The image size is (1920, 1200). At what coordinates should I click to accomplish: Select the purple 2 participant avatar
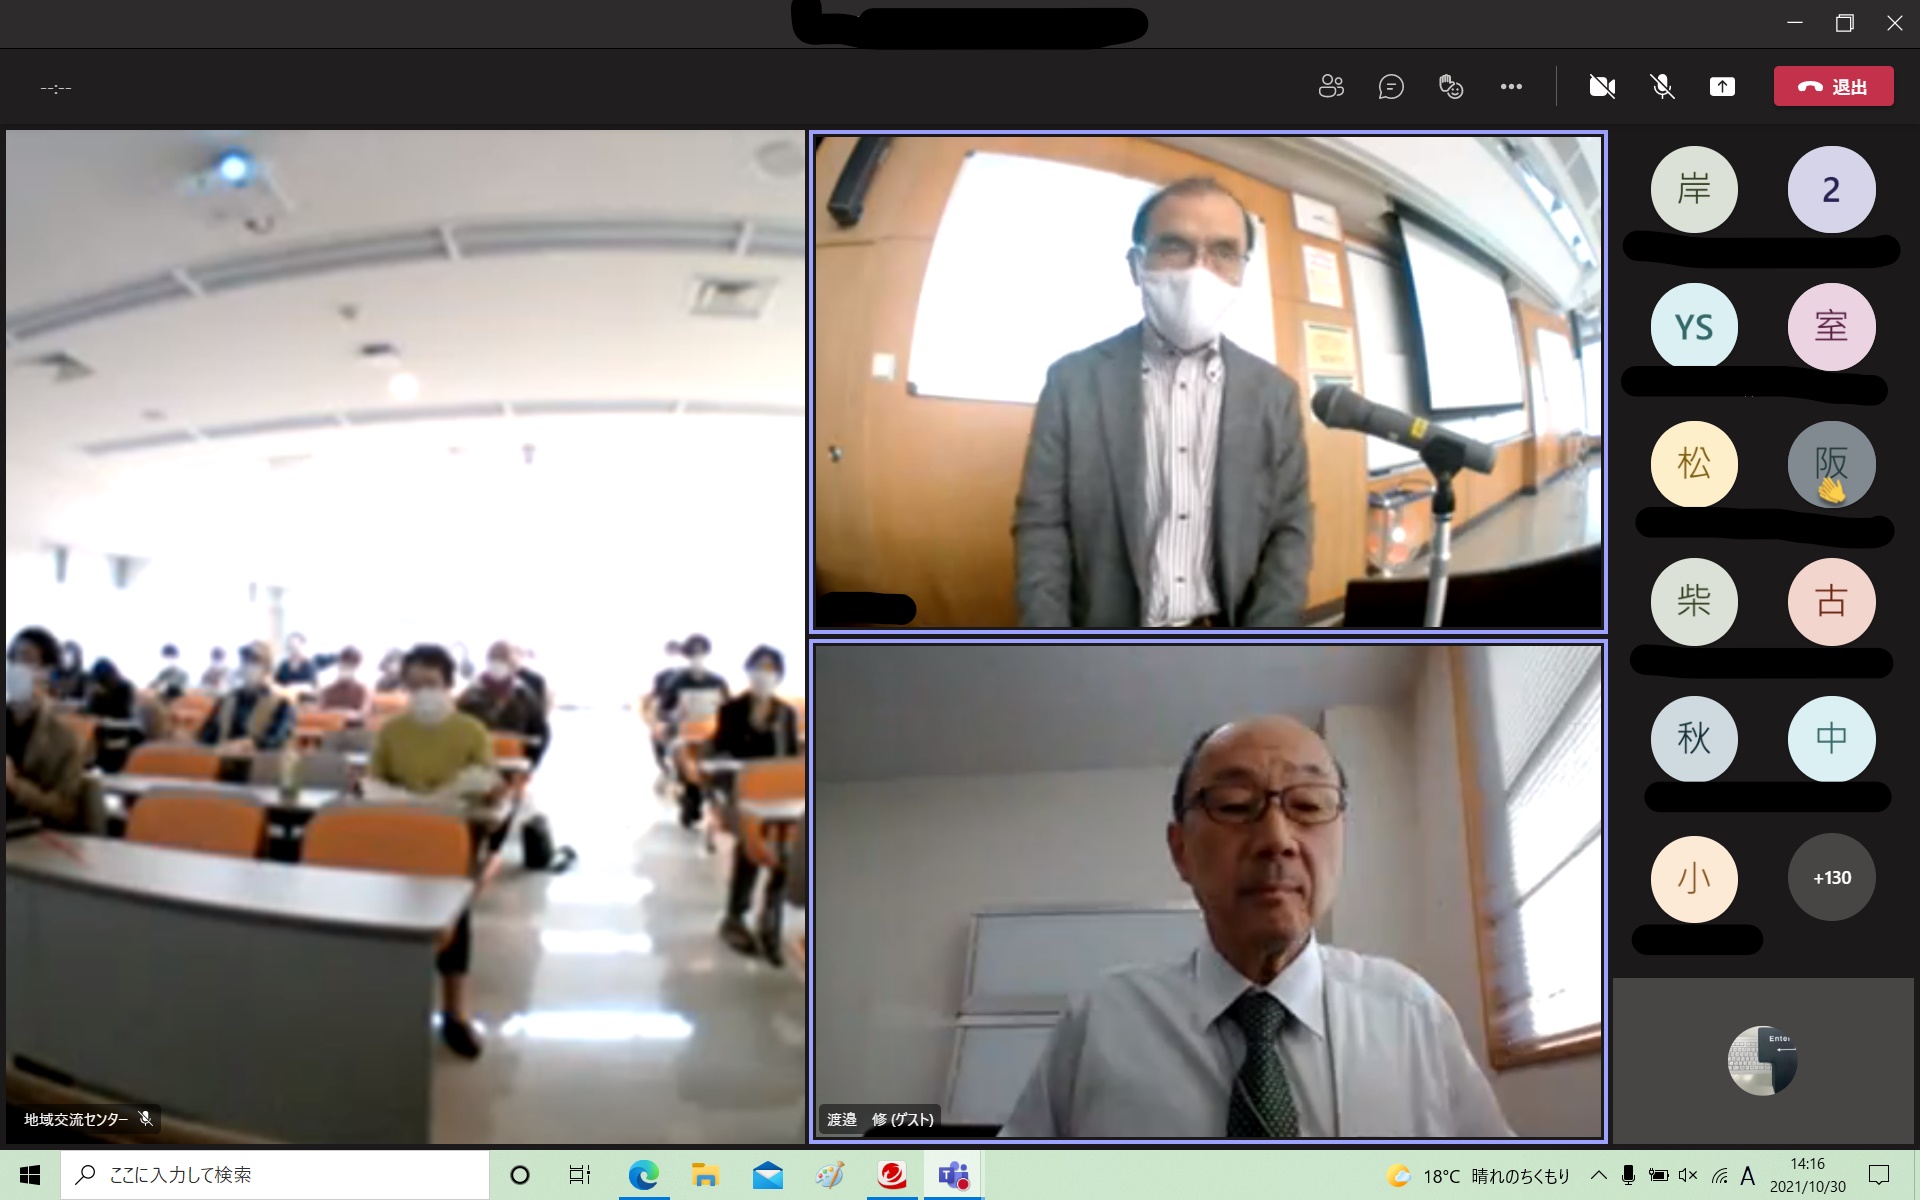1831,189
